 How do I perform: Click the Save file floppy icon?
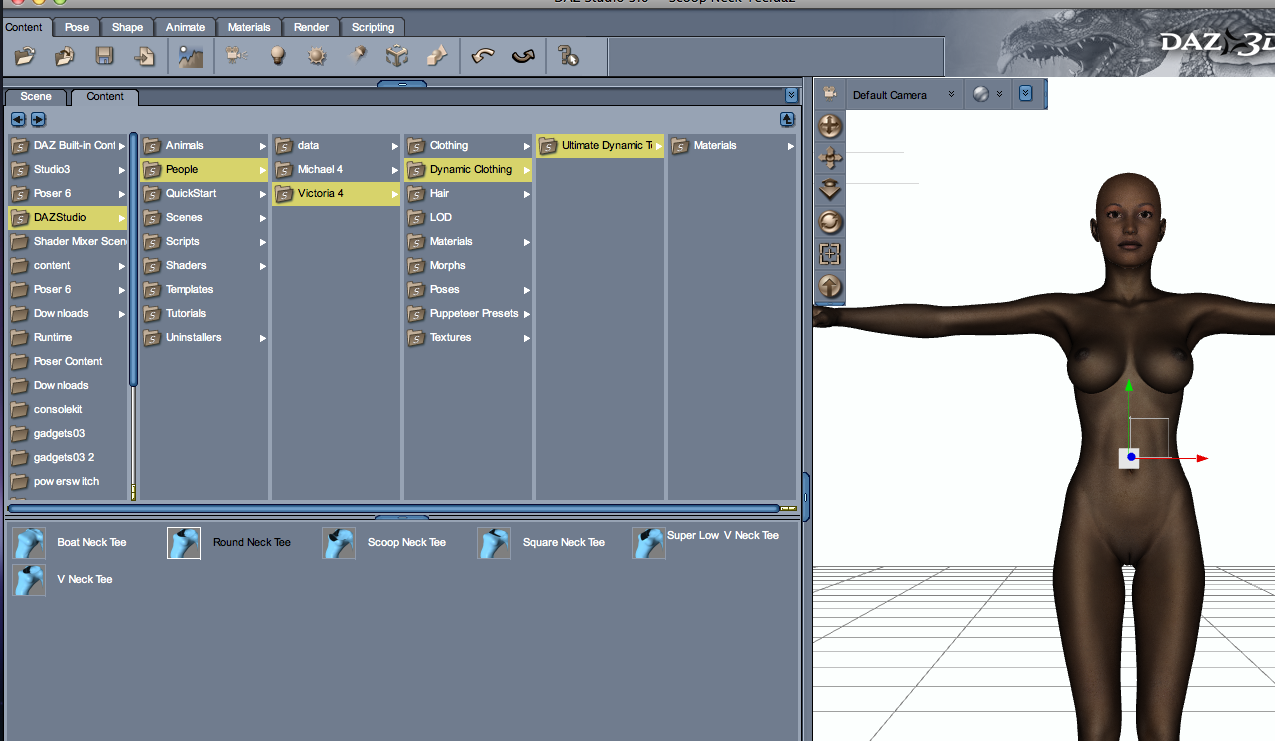click(x=104, y=57)
